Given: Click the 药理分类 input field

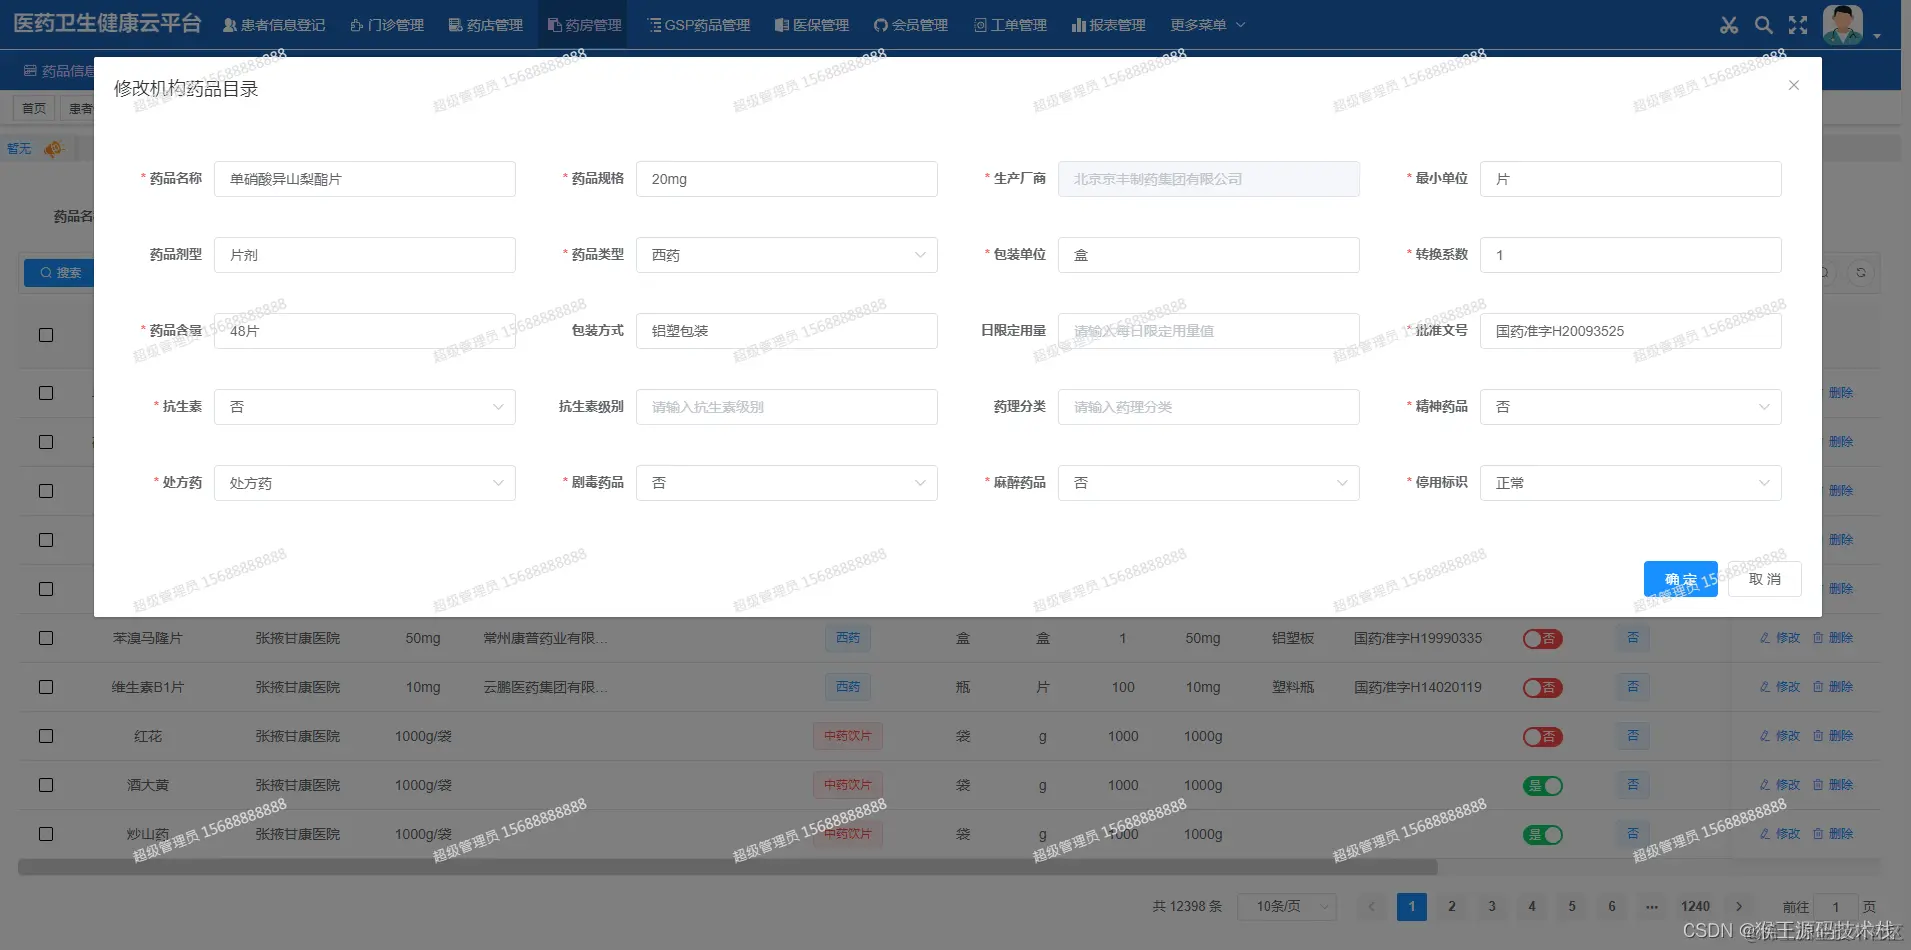Looking at the screenshot, I should point(1209,407).
